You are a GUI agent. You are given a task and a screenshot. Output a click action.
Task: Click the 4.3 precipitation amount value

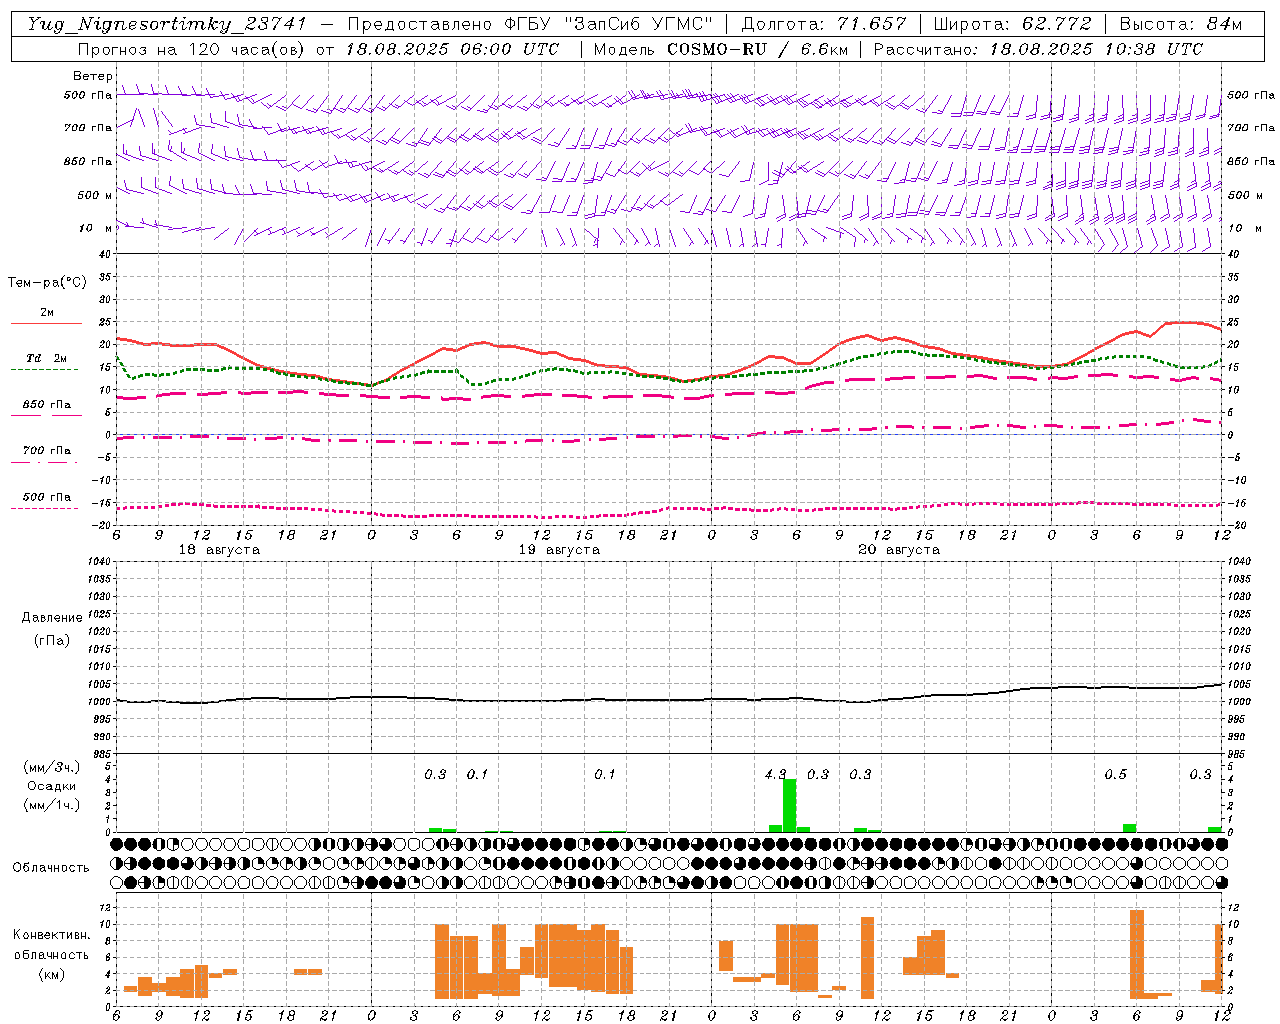(x=775, y=774)
